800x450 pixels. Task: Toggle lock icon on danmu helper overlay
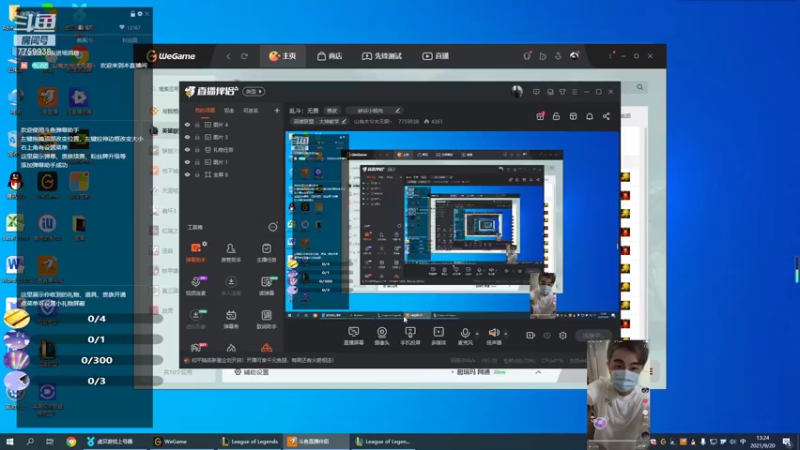133,14
